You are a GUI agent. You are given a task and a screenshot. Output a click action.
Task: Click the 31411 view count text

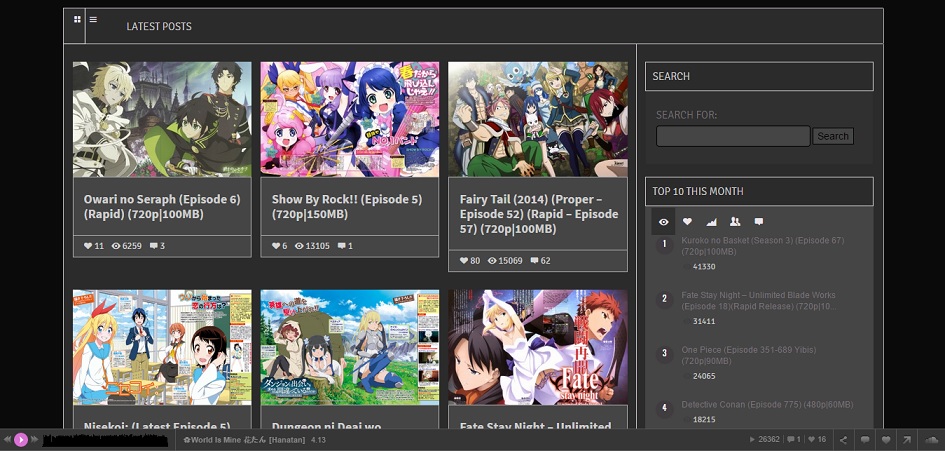point(704,321)
